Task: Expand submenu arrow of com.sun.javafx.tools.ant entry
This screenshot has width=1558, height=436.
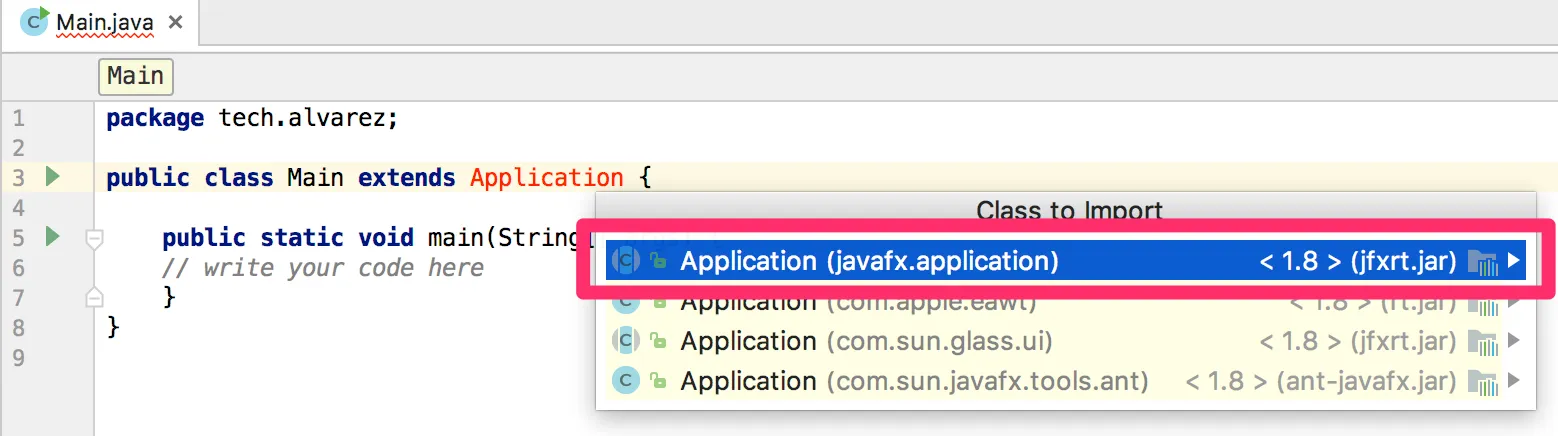Action: (1513, 381)
